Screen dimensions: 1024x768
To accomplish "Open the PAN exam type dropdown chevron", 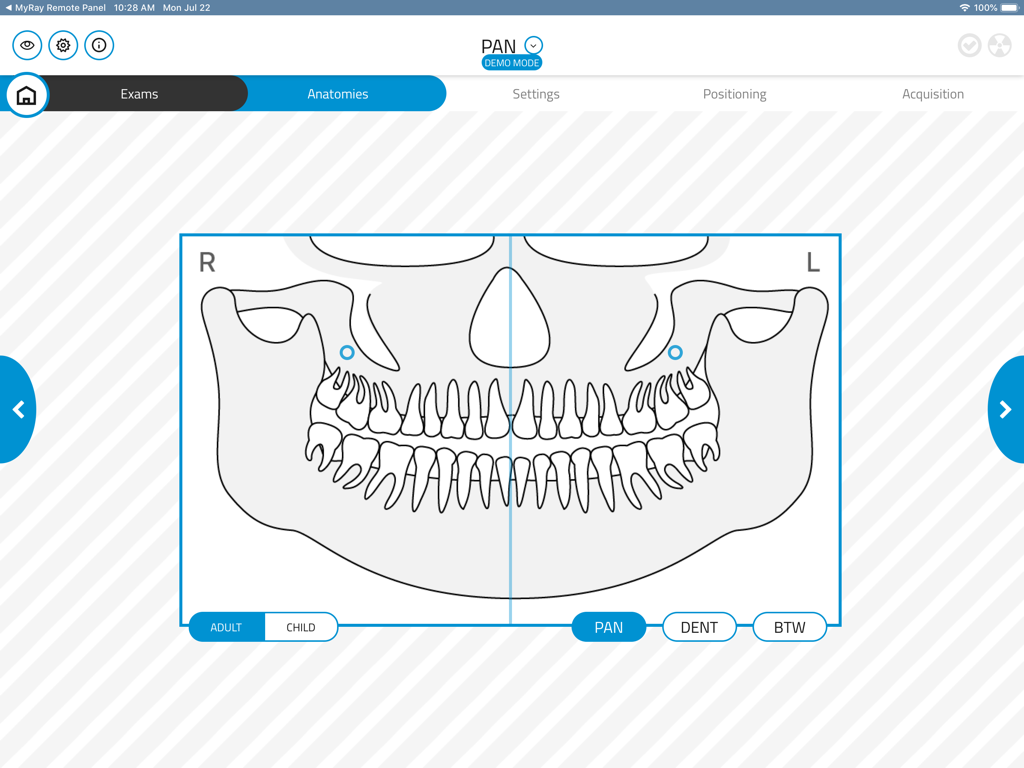I will 533,45.
